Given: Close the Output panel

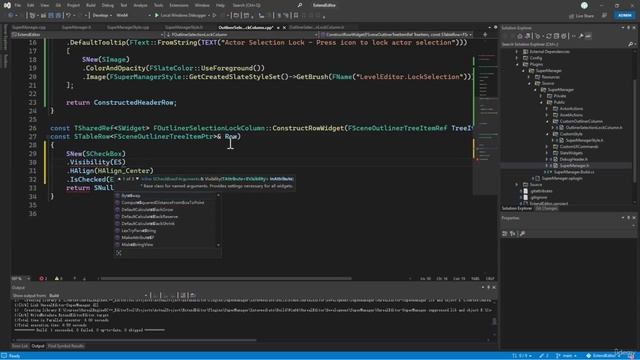Looking at the screenshot, I should tap(494, 288).
